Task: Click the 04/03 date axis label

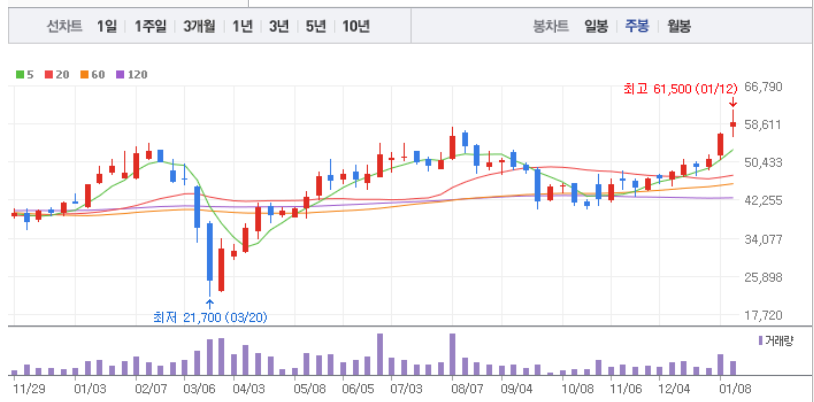Action: (249, 388)
